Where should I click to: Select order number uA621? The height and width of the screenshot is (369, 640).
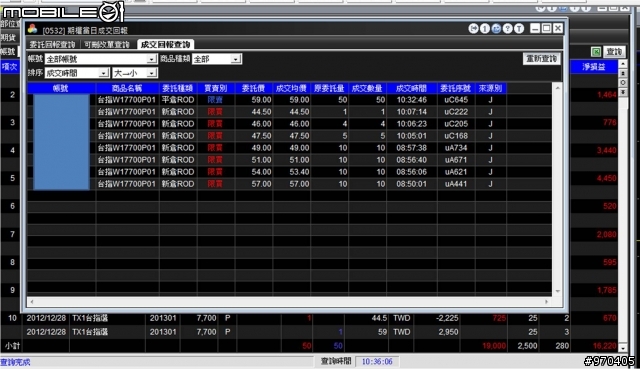(456, 172)
